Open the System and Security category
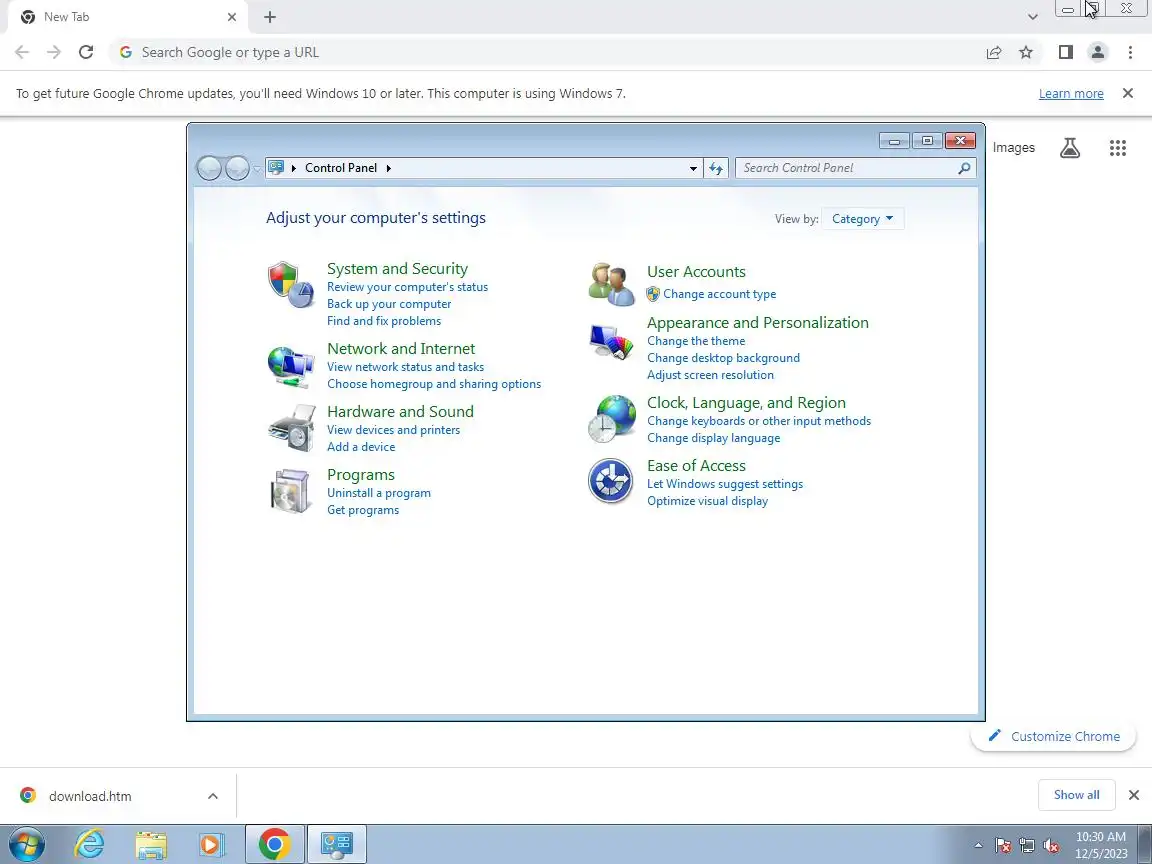Viewport: 1152px width, 864px height. (397, 269)
